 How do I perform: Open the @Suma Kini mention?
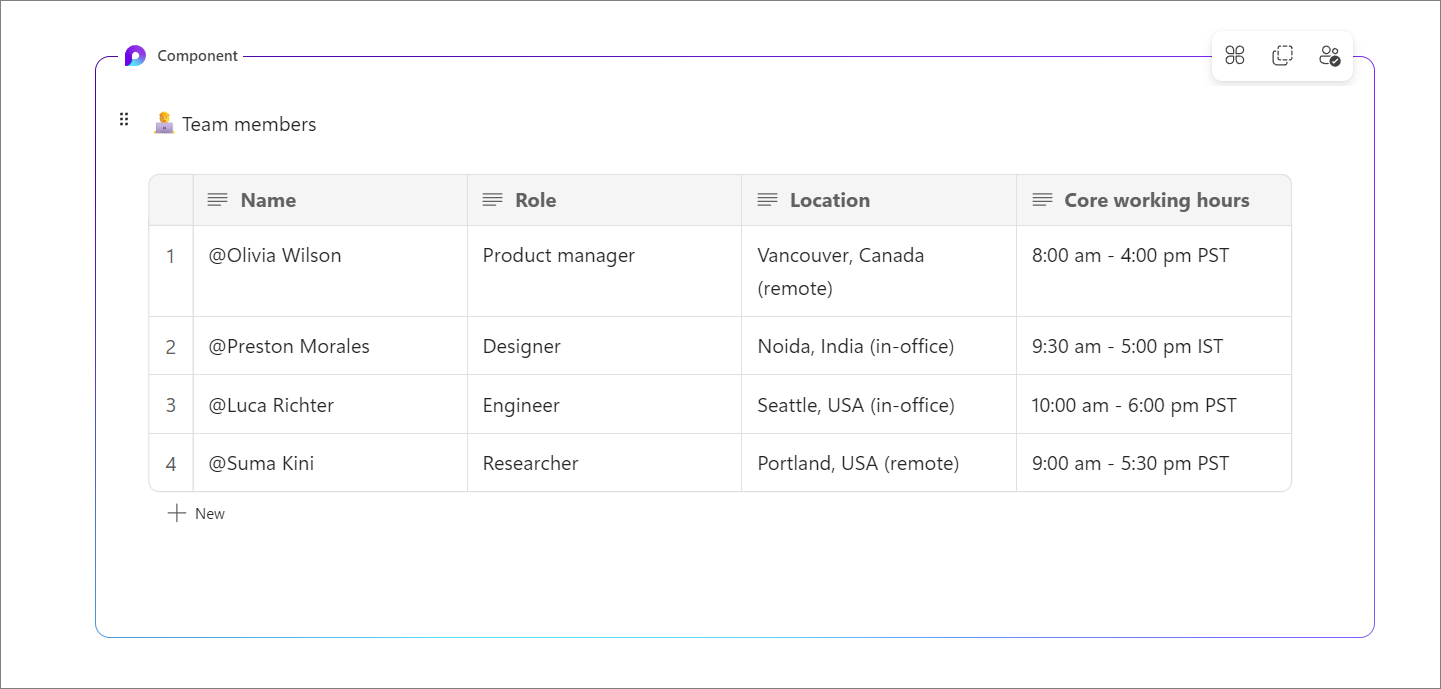(x=261, y=463)
